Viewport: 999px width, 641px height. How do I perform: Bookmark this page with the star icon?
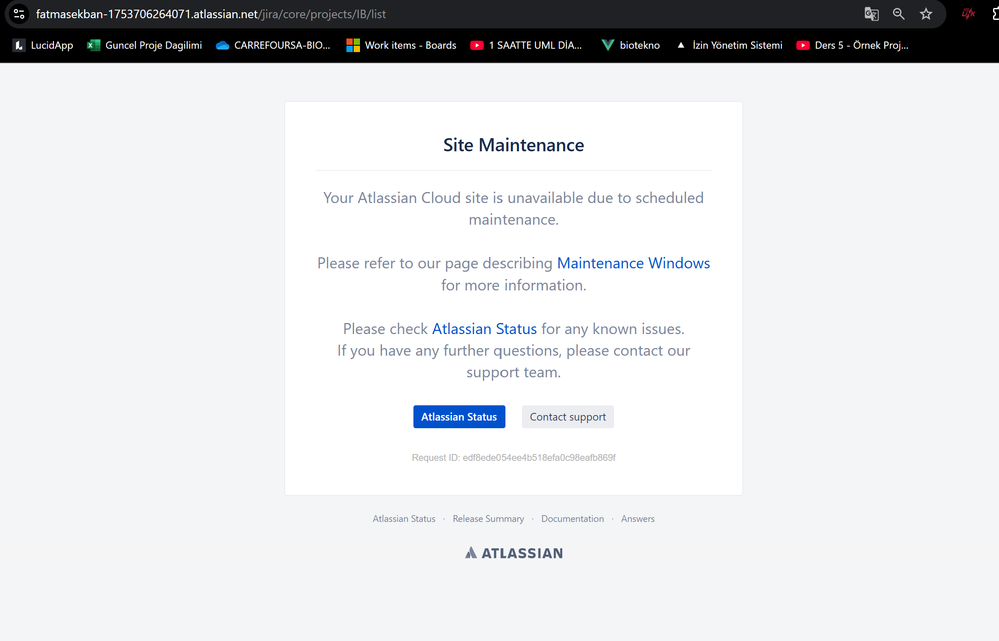click(926, 14)
